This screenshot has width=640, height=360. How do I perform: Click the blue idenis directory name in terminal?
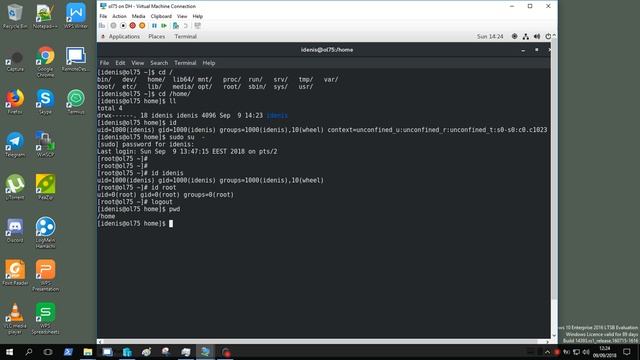point(277,116)
